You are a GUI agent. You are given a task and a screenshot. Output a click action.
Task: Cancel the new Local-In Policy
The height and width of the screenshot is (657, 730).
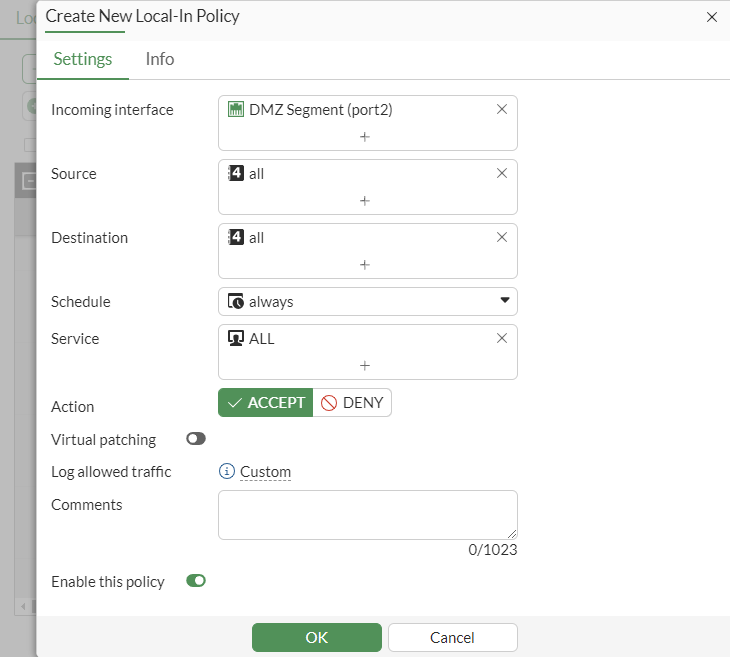click(452, 637)
